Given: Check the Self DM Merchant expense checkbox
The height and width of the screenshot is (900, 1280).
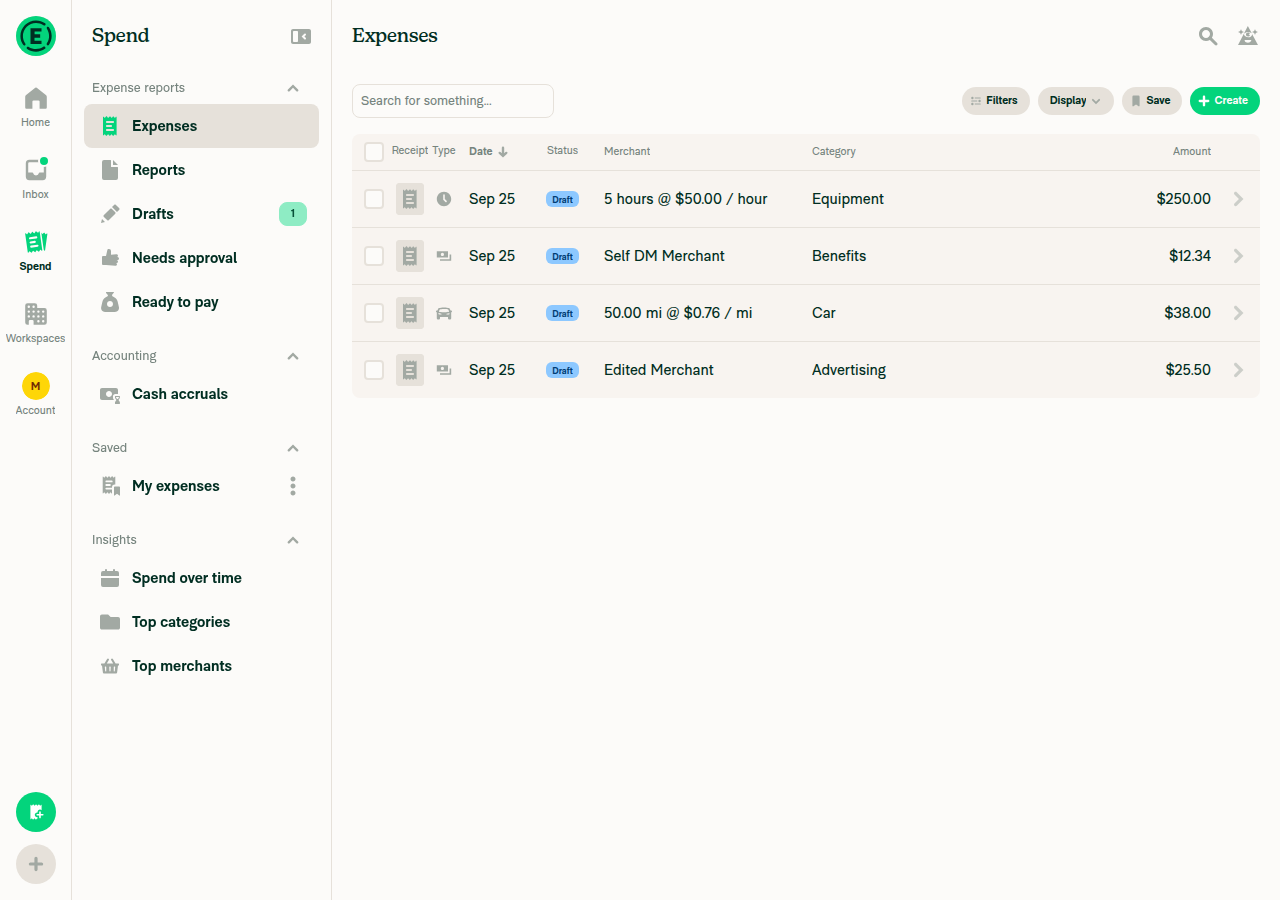Looking at the screenshot, I should (x=374, y=256).
